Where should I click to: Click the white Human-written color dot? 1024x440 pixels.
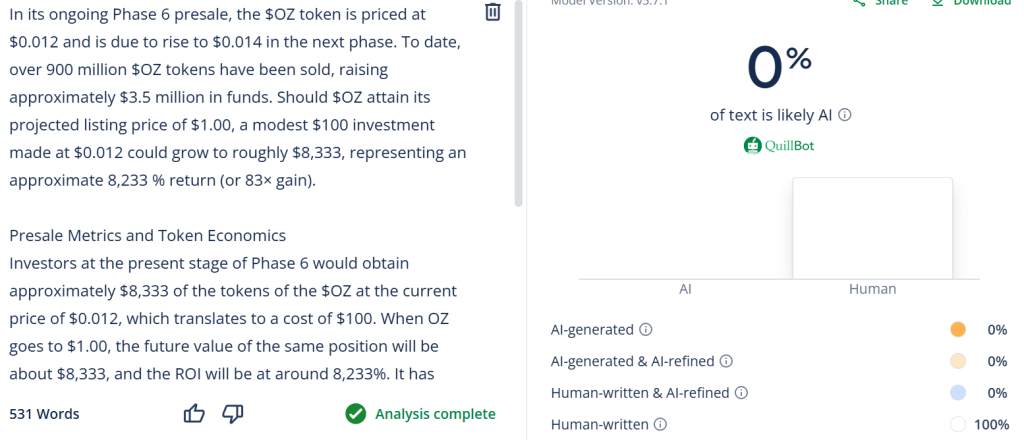coord(957,425)
